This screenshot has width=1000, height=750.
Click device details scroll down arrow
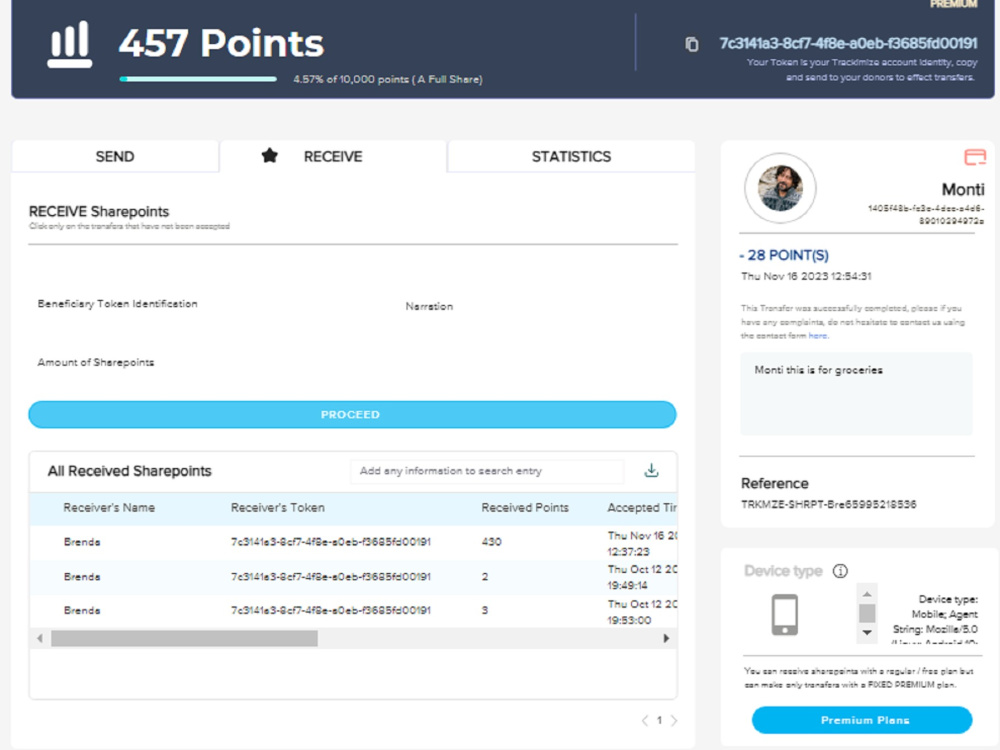tap(867, 633)
